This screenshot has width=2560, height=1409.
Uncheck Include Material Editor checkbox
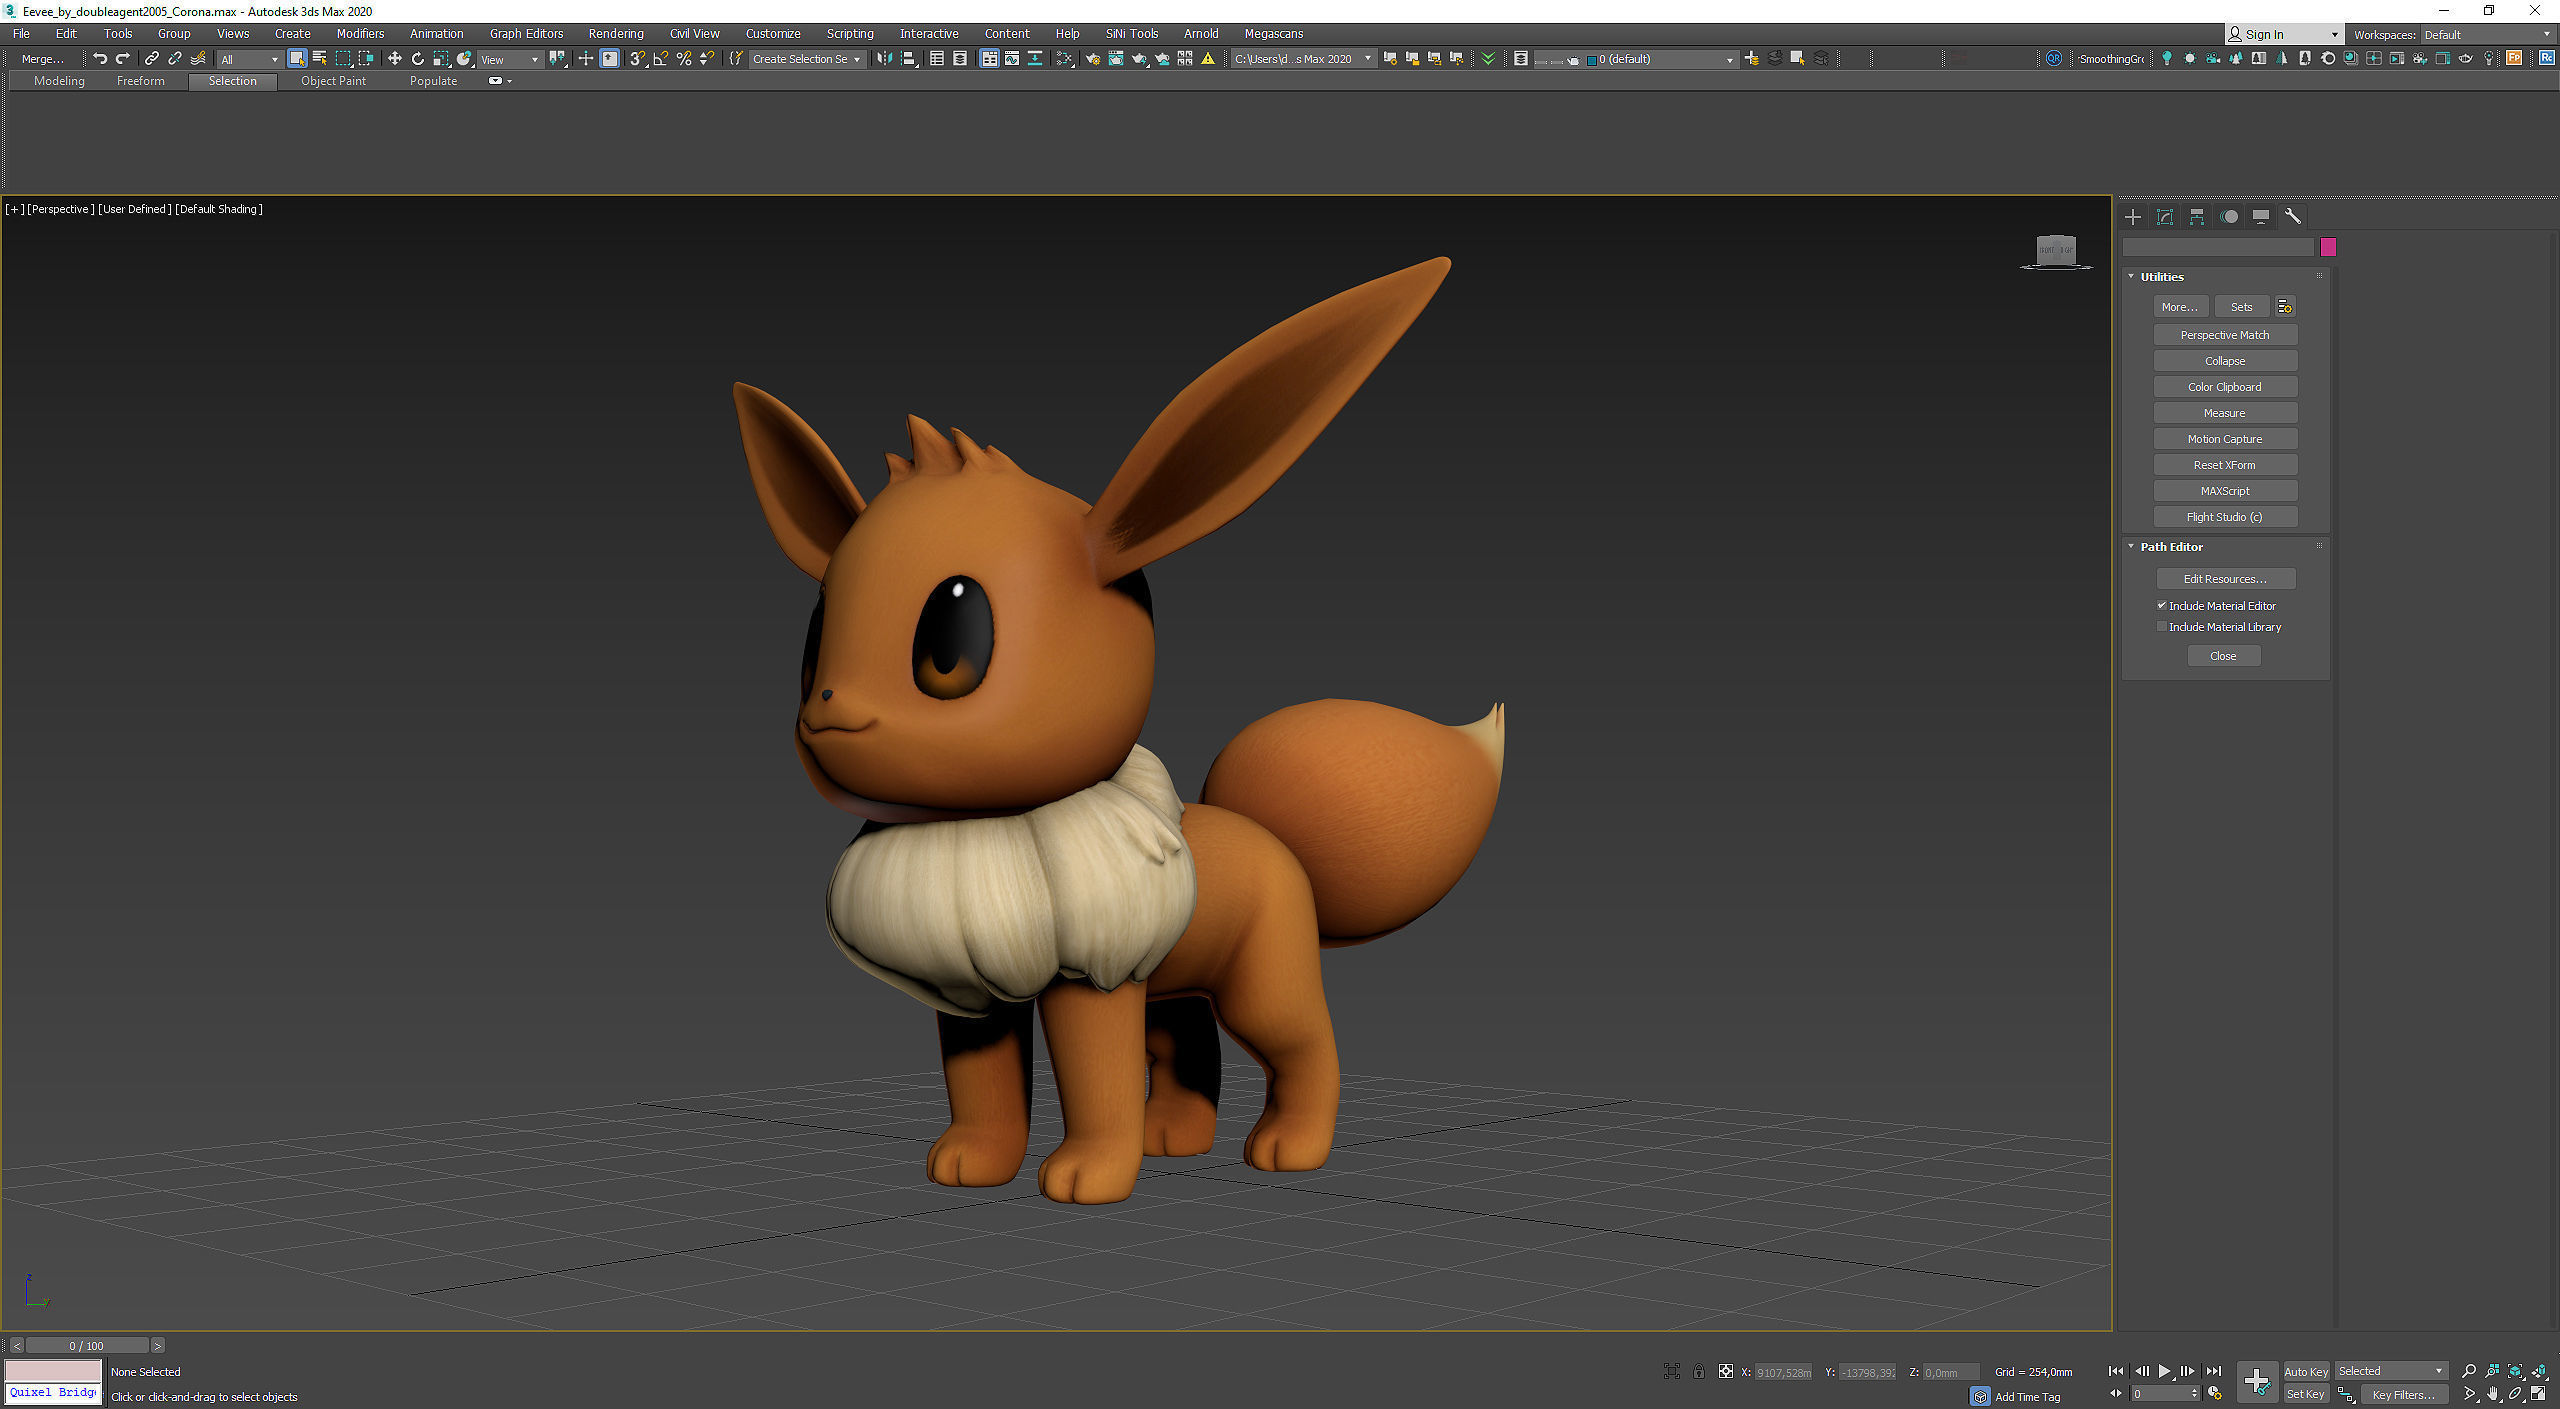pos(2162,605)
